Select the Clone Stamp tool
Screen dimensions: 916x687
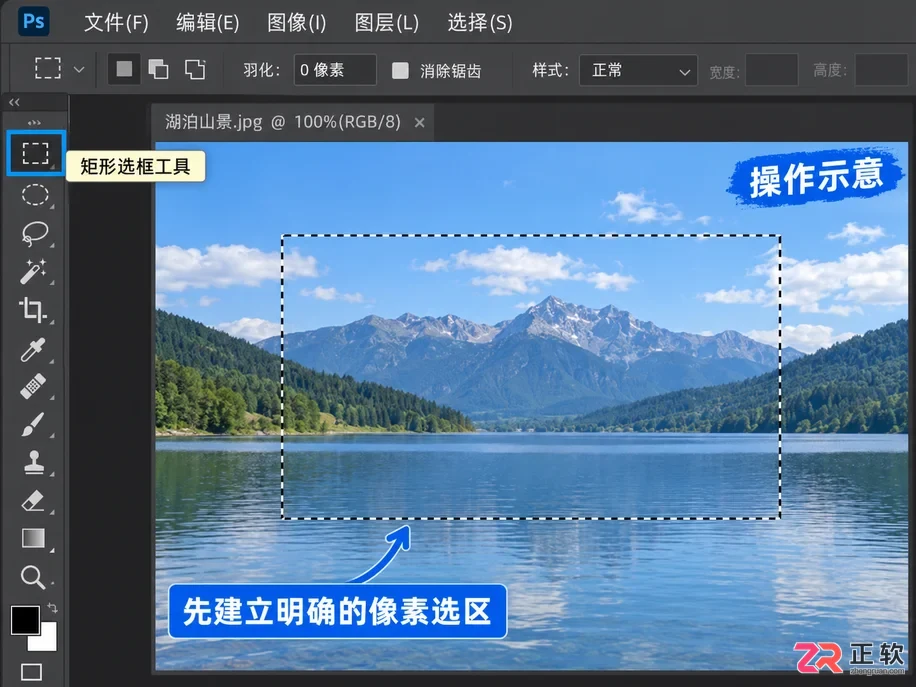click(33, 463)
